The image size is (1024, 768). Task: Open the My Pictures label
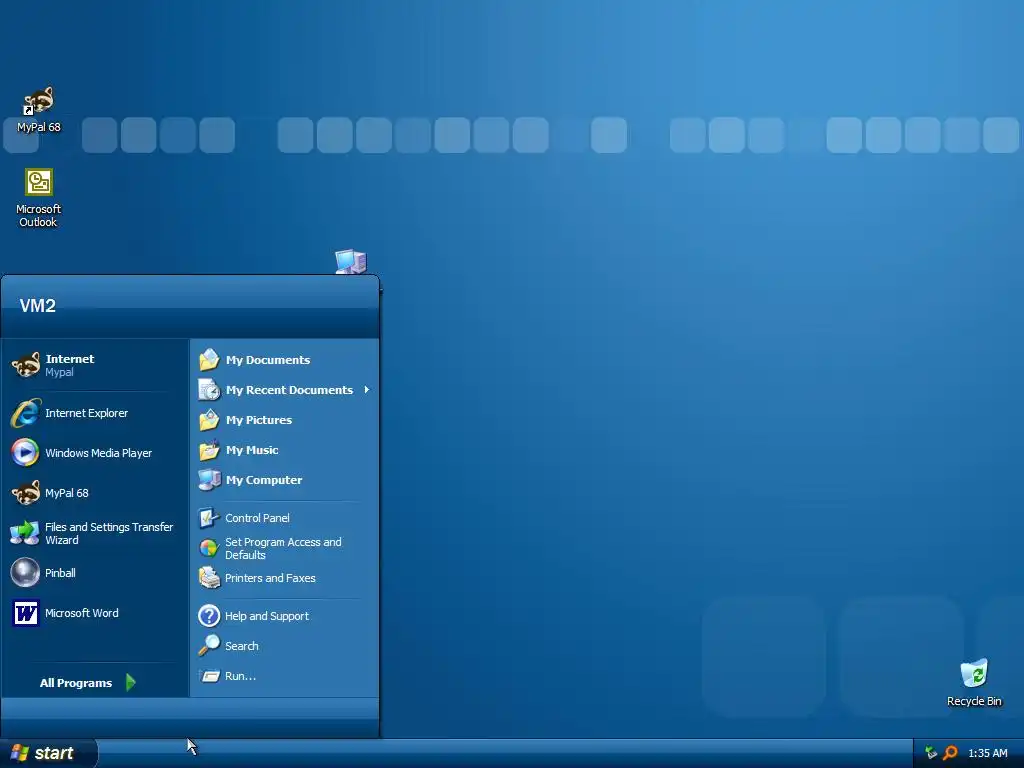pyautogui.click(x=259, y=420)
